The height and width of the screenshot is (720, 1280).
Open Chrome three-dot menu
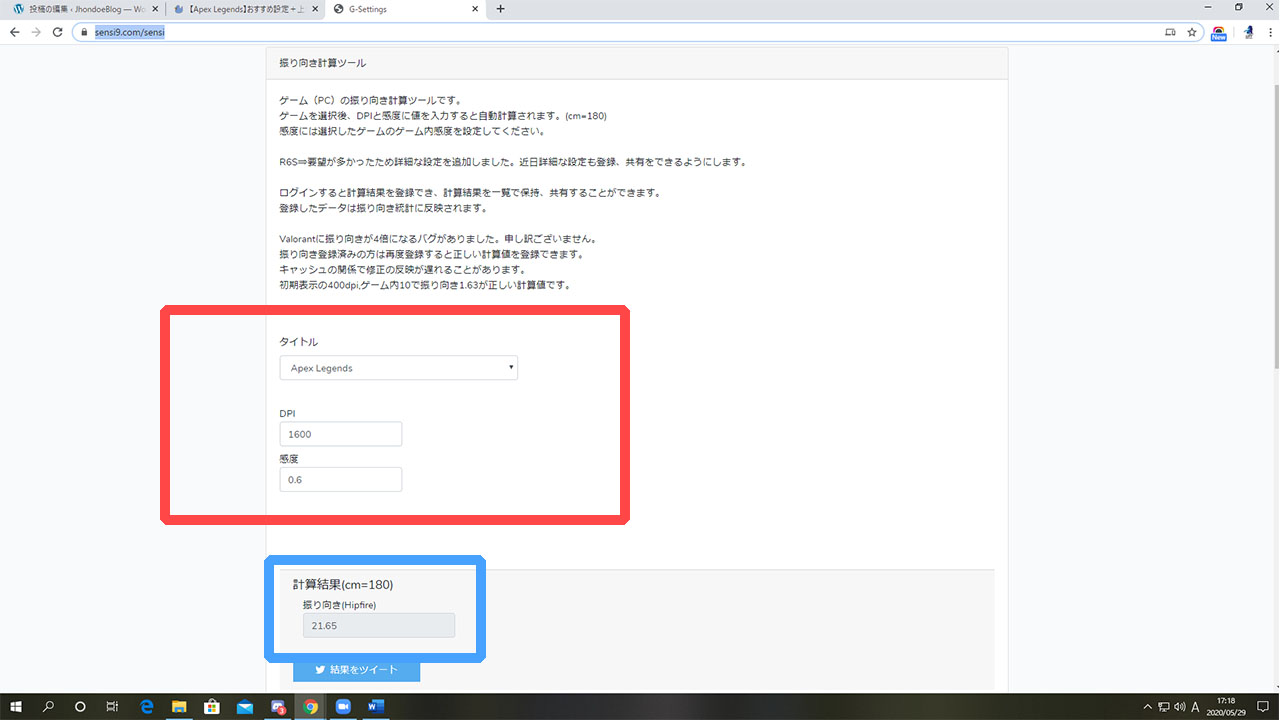point(1268,32)
